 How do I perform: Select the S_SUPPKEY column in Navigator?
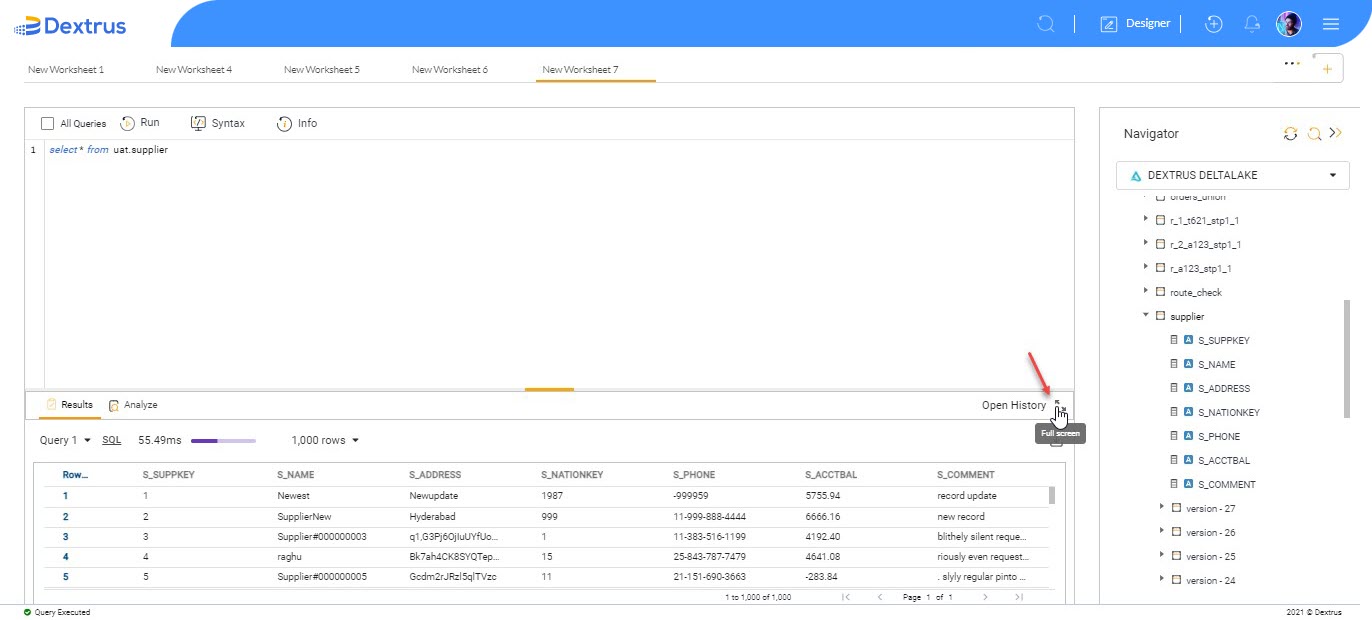click(1223, 340)
